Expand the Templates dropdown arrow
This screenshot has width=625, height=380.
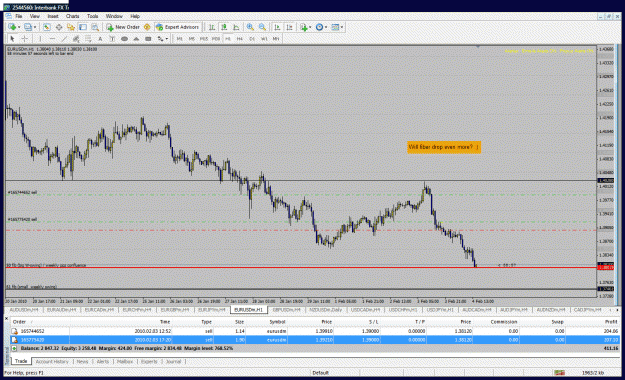[x=342, y=27]
